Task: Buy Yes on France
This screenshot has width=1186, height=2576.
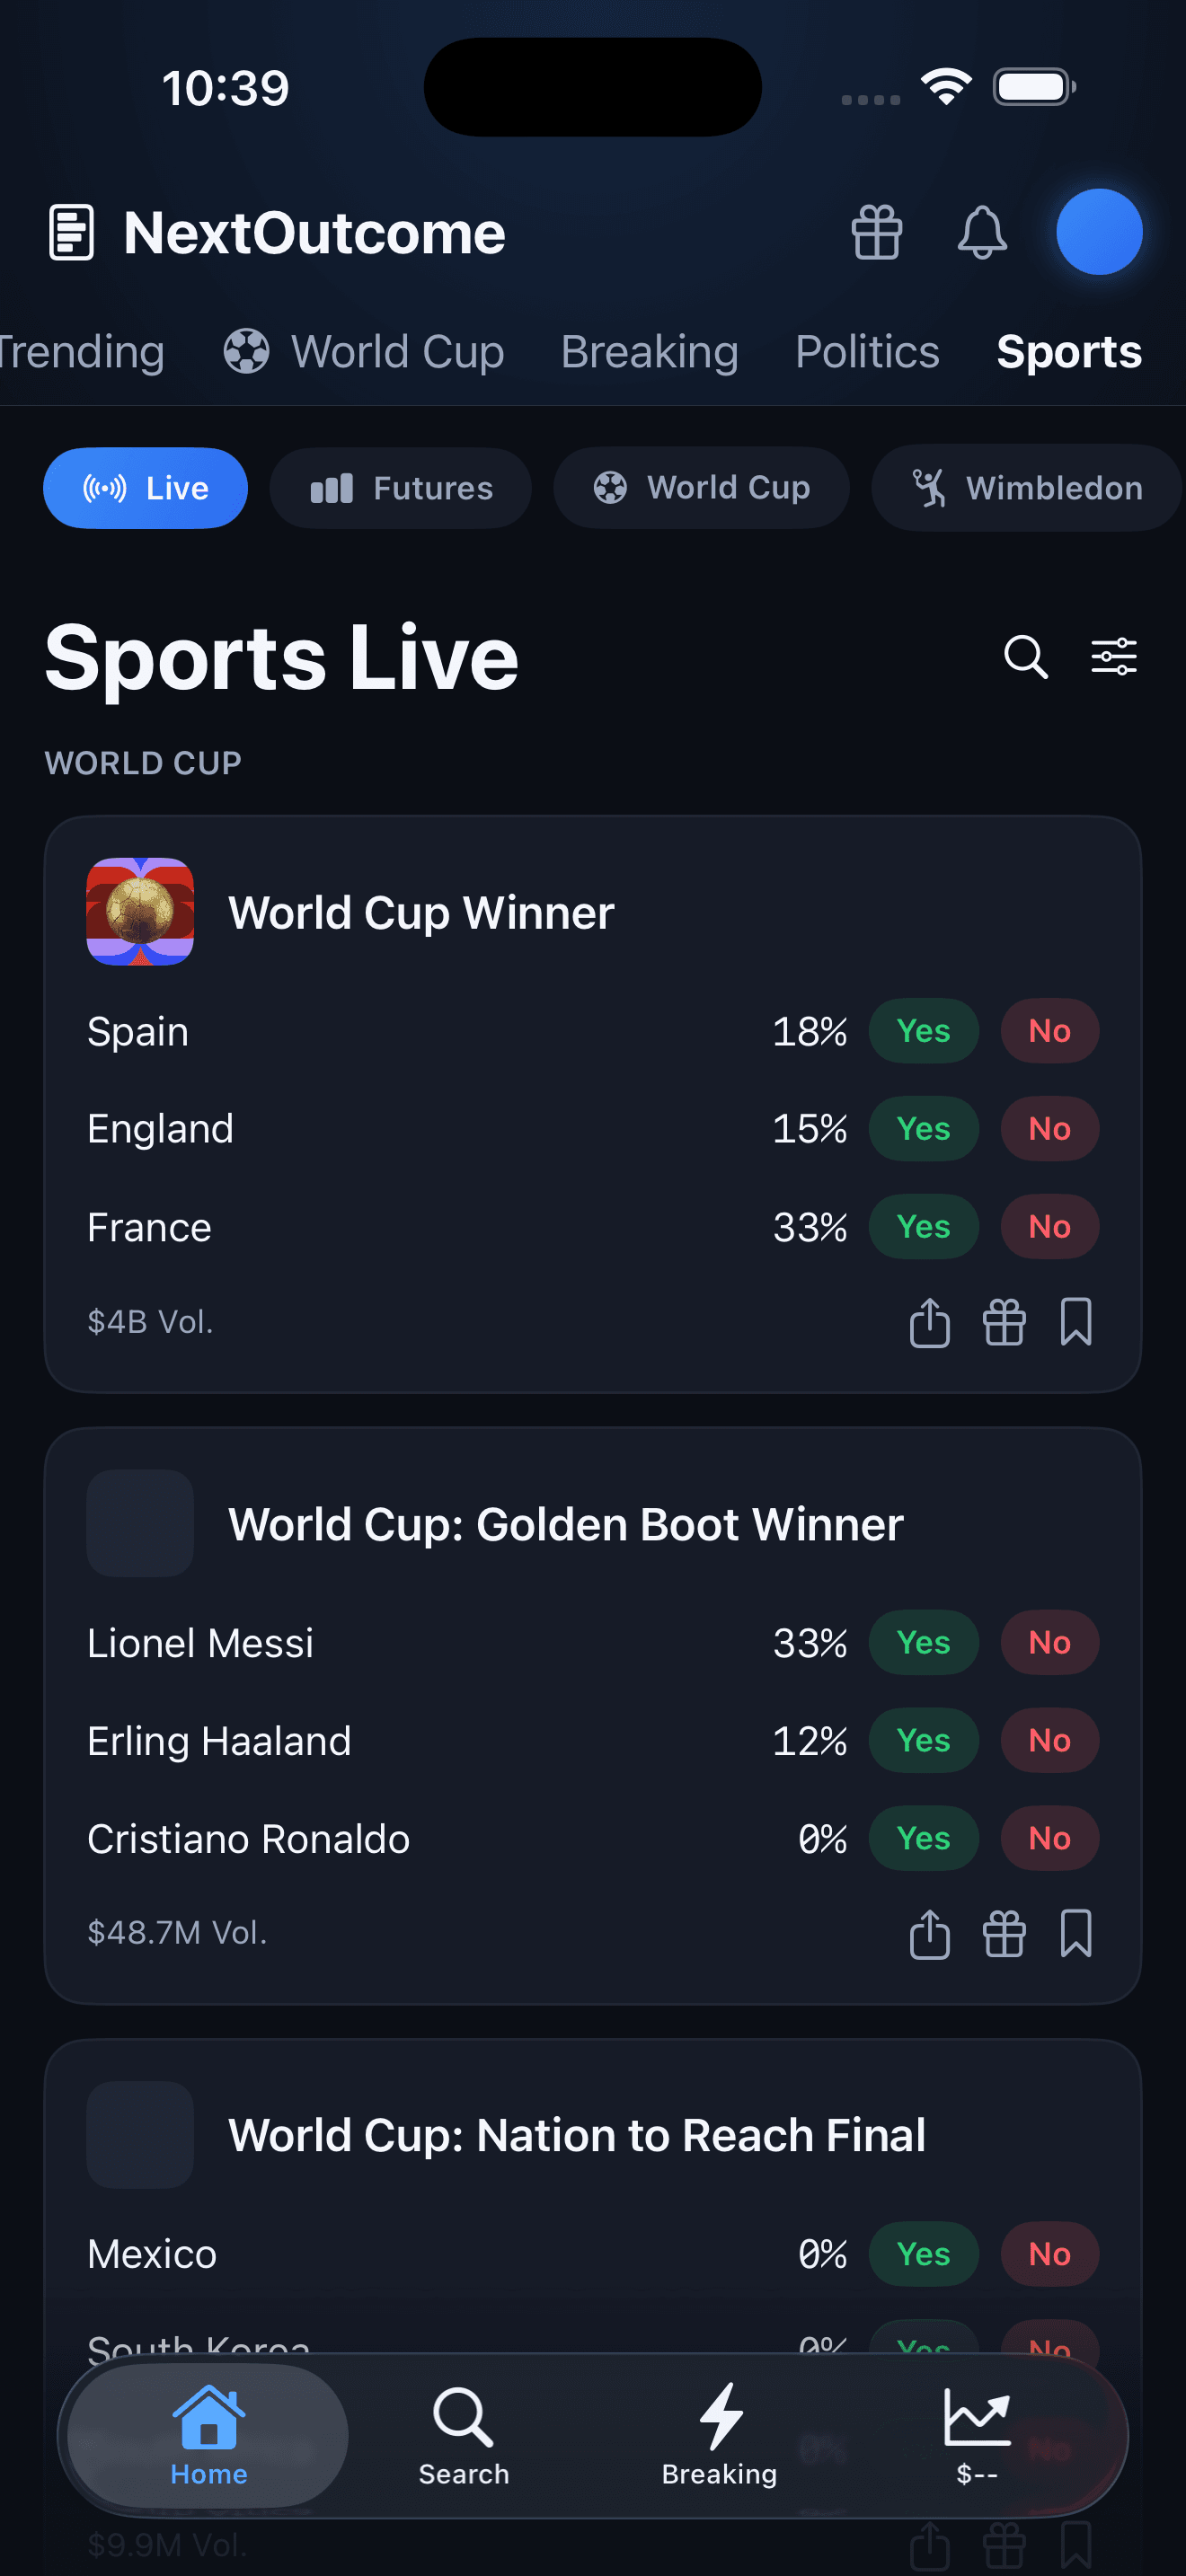Action: pos(923,1227)
